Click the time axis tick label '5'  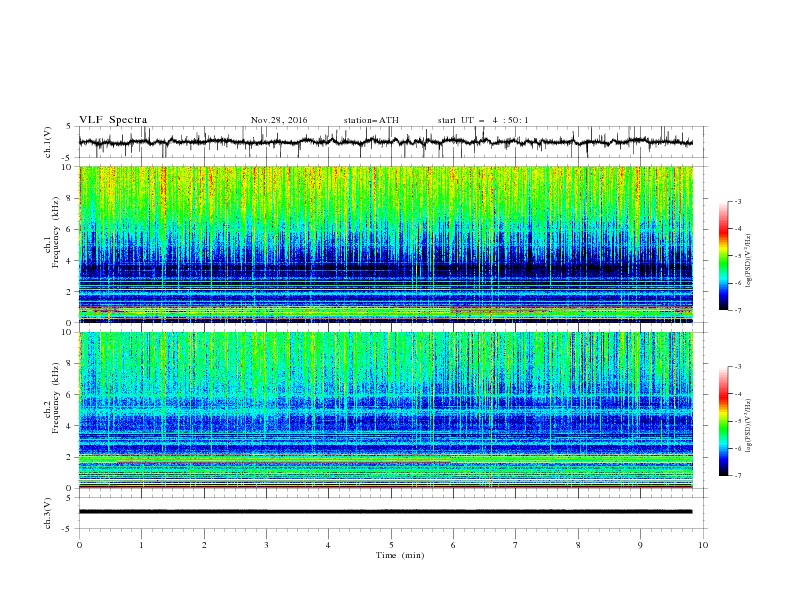click(391, 545)
